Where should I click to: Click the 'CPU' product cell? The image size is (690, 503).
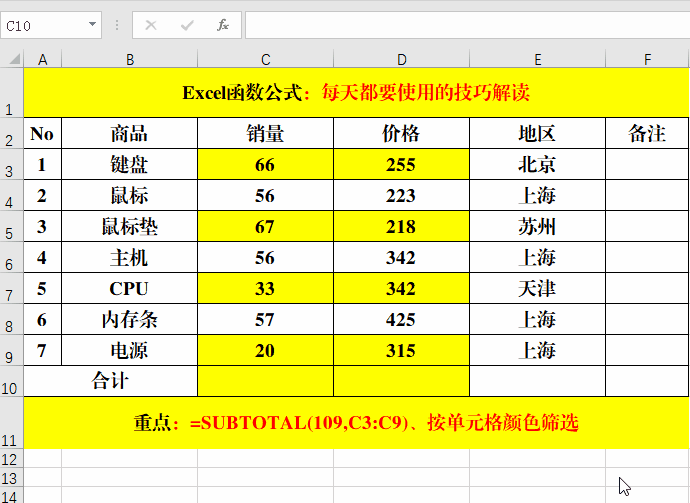point(129,288)
